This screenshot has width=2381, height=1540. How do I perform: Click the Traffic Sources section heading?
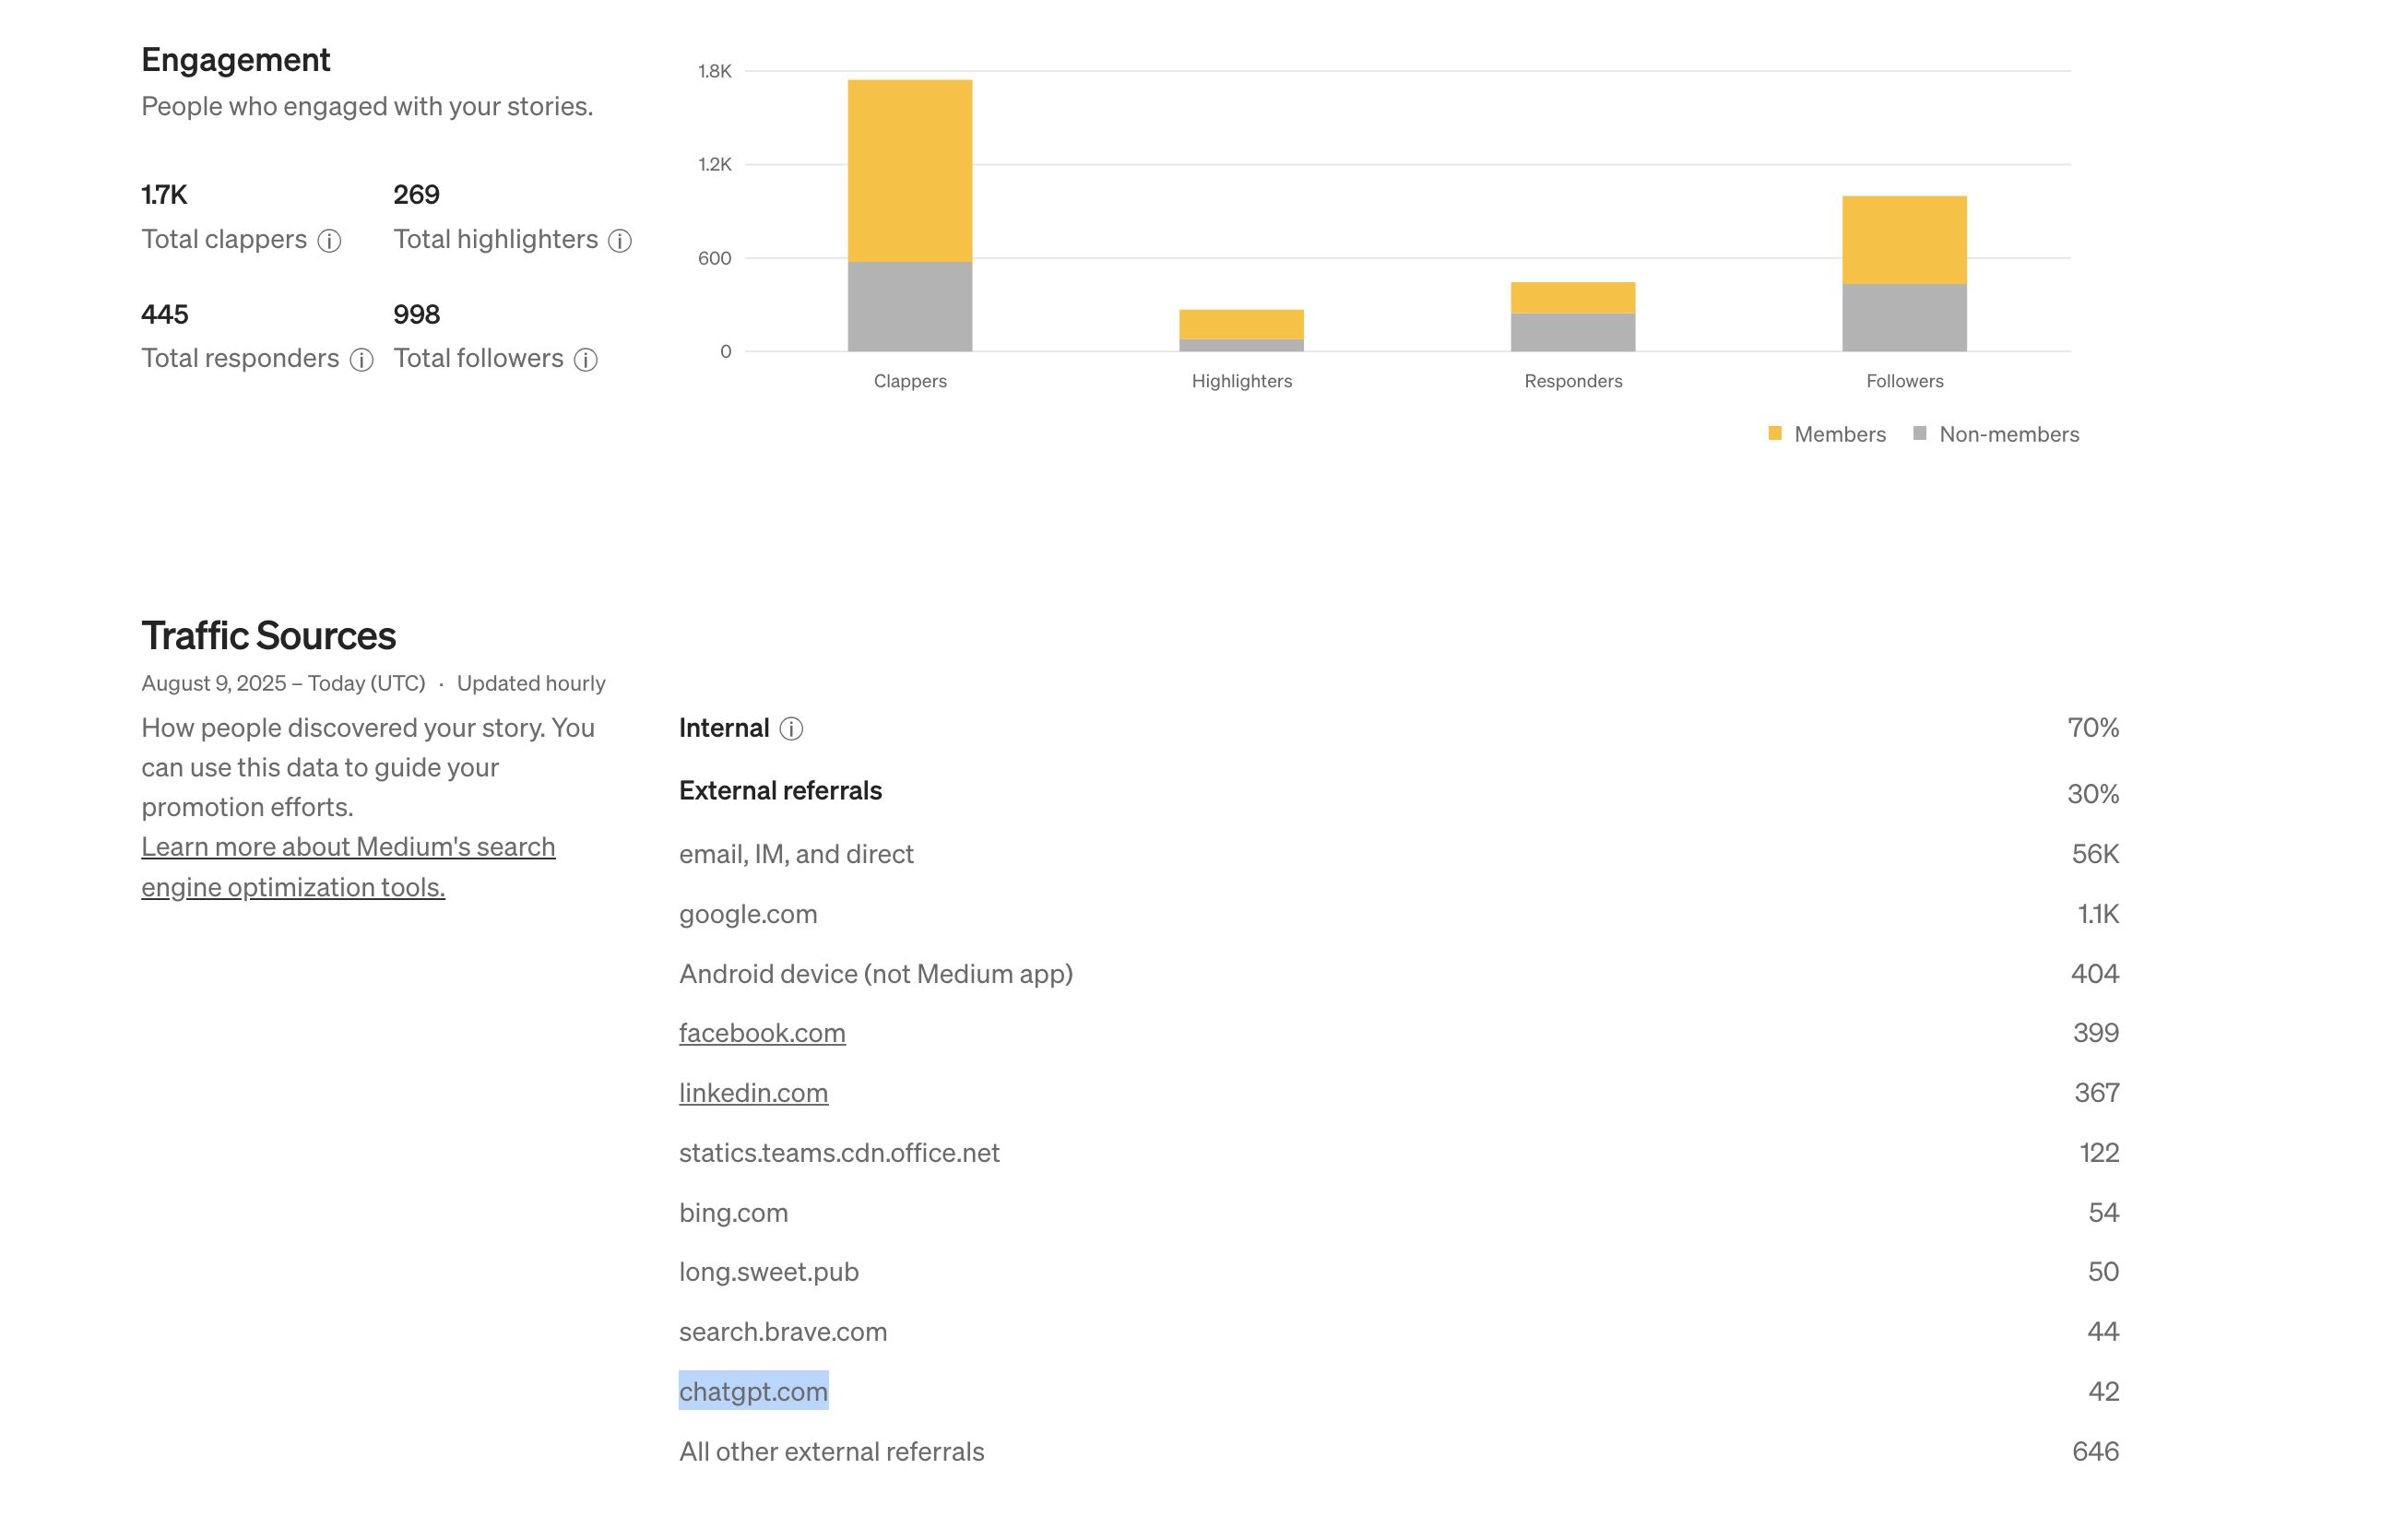click(268, 636)
